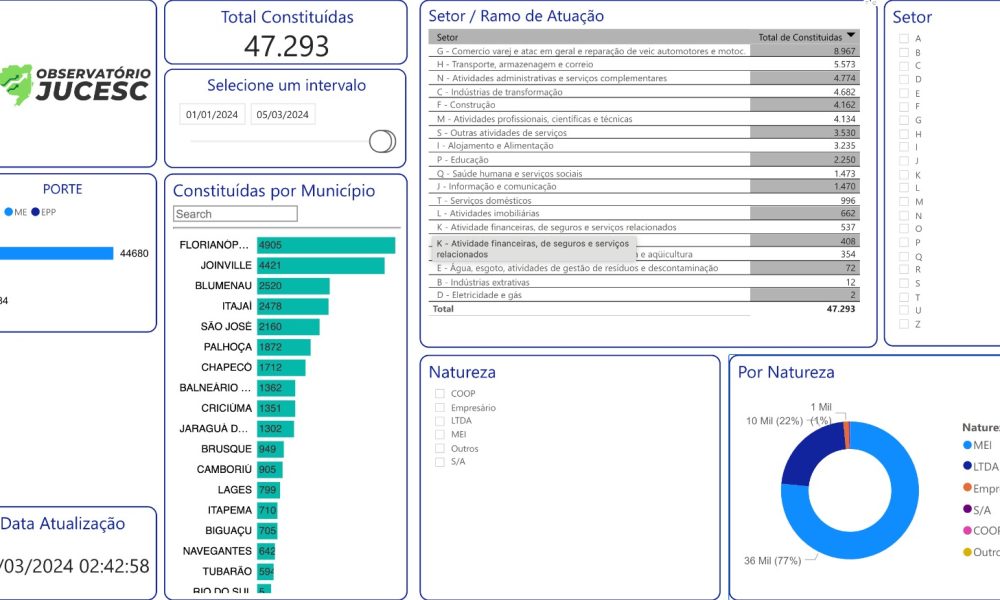
Task: Enable the COOP Natureza checkbox
Action: pos(440,394)
